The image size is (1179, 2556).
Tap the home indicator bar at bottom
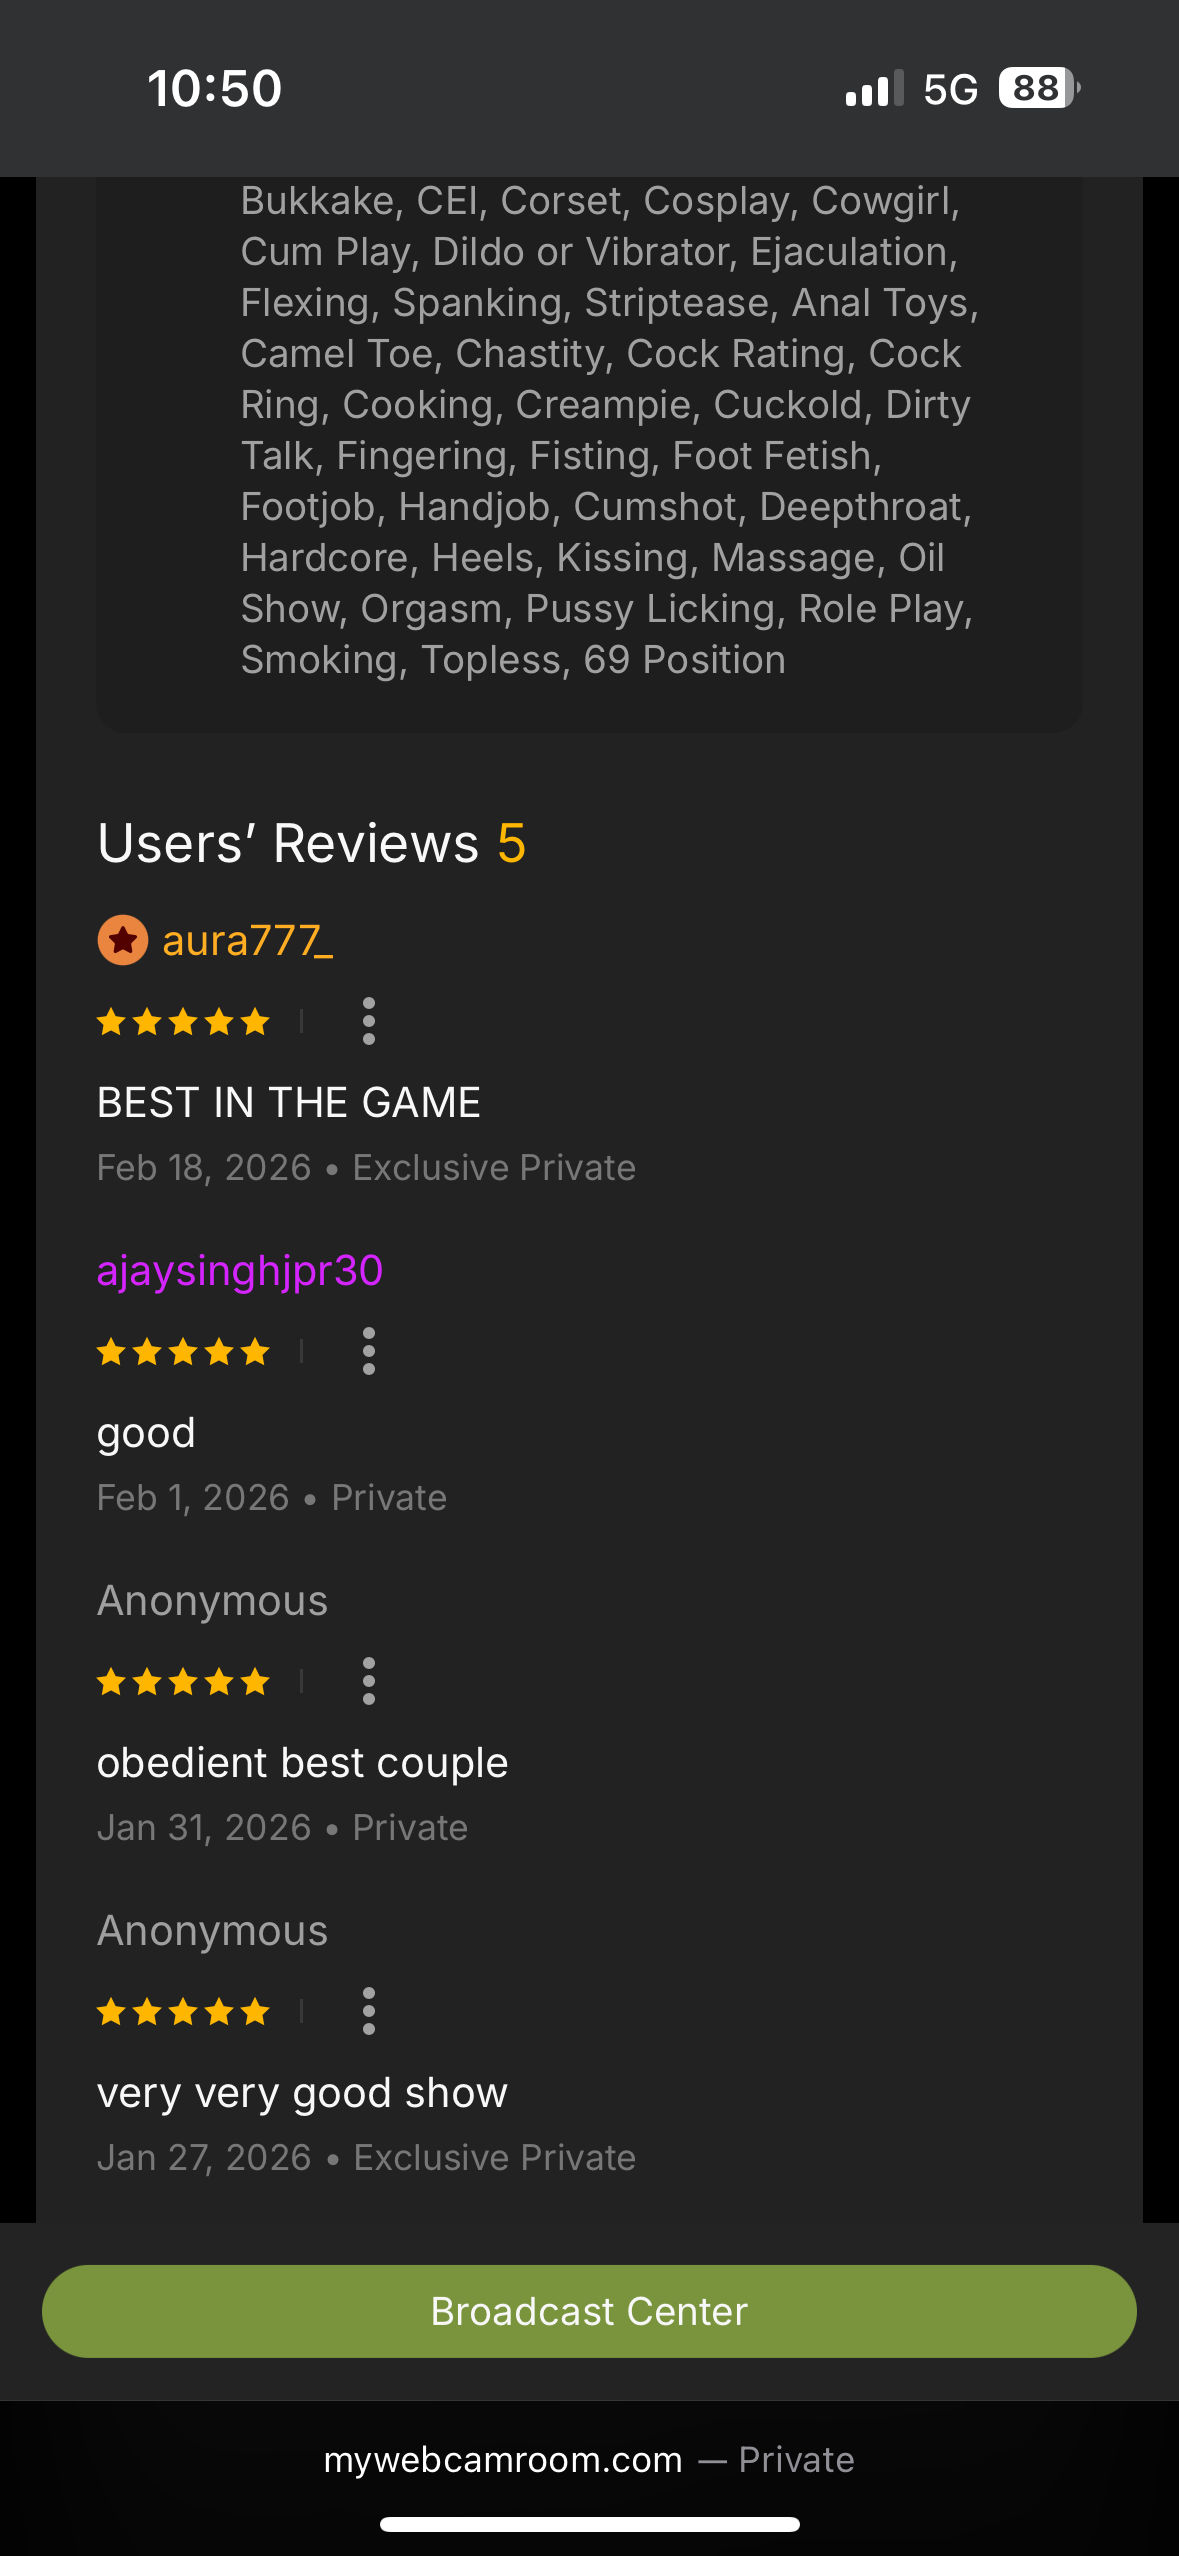[589, 2524]
